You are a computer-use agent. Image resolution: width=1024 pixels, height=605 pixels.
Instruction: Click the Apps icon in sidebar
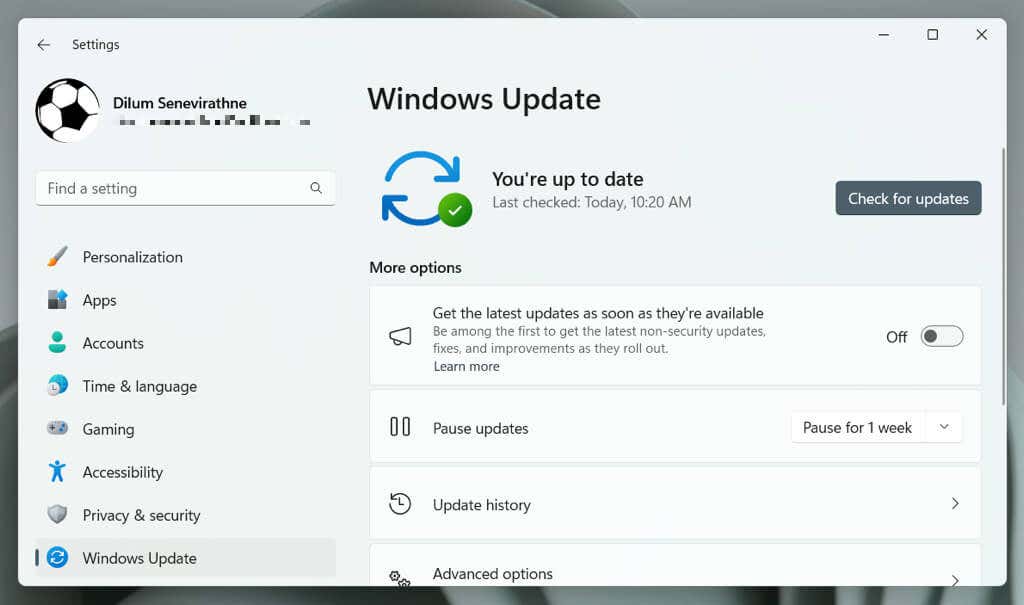click(x=57, y=300)
